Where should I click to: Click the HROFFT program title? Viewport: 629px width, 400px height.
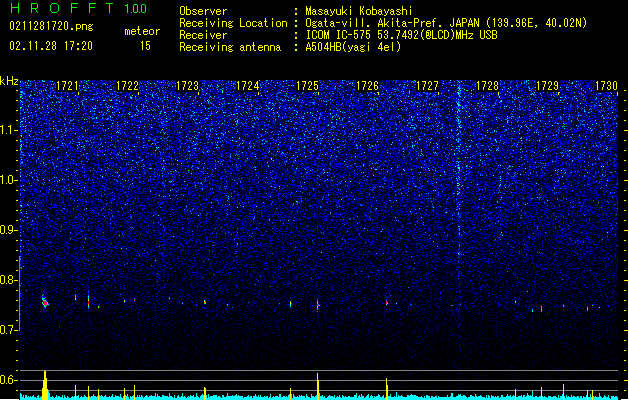[62, 8]
